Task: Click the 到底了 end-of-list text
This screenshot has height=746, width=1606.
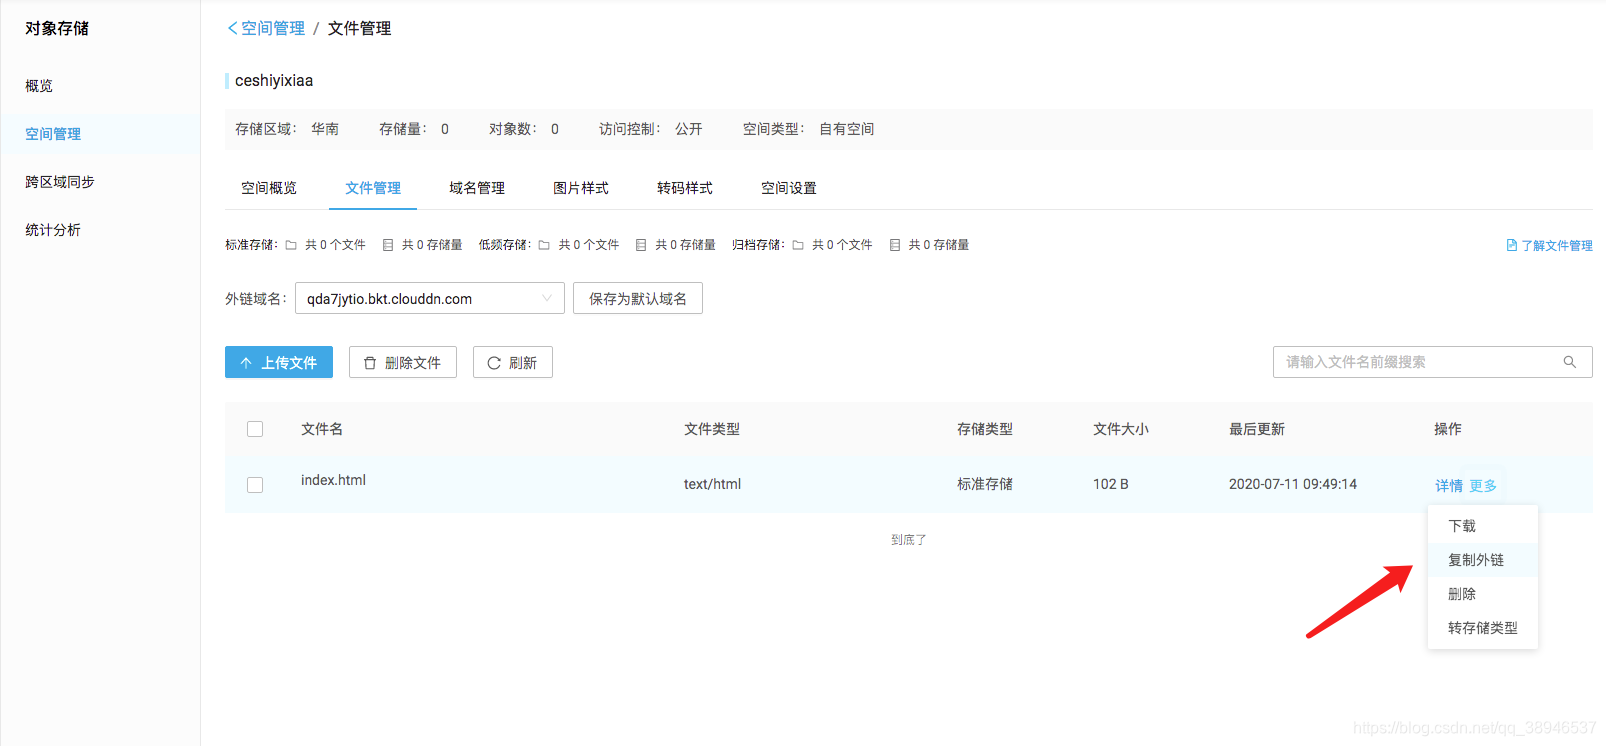Action: click(909, 540)
